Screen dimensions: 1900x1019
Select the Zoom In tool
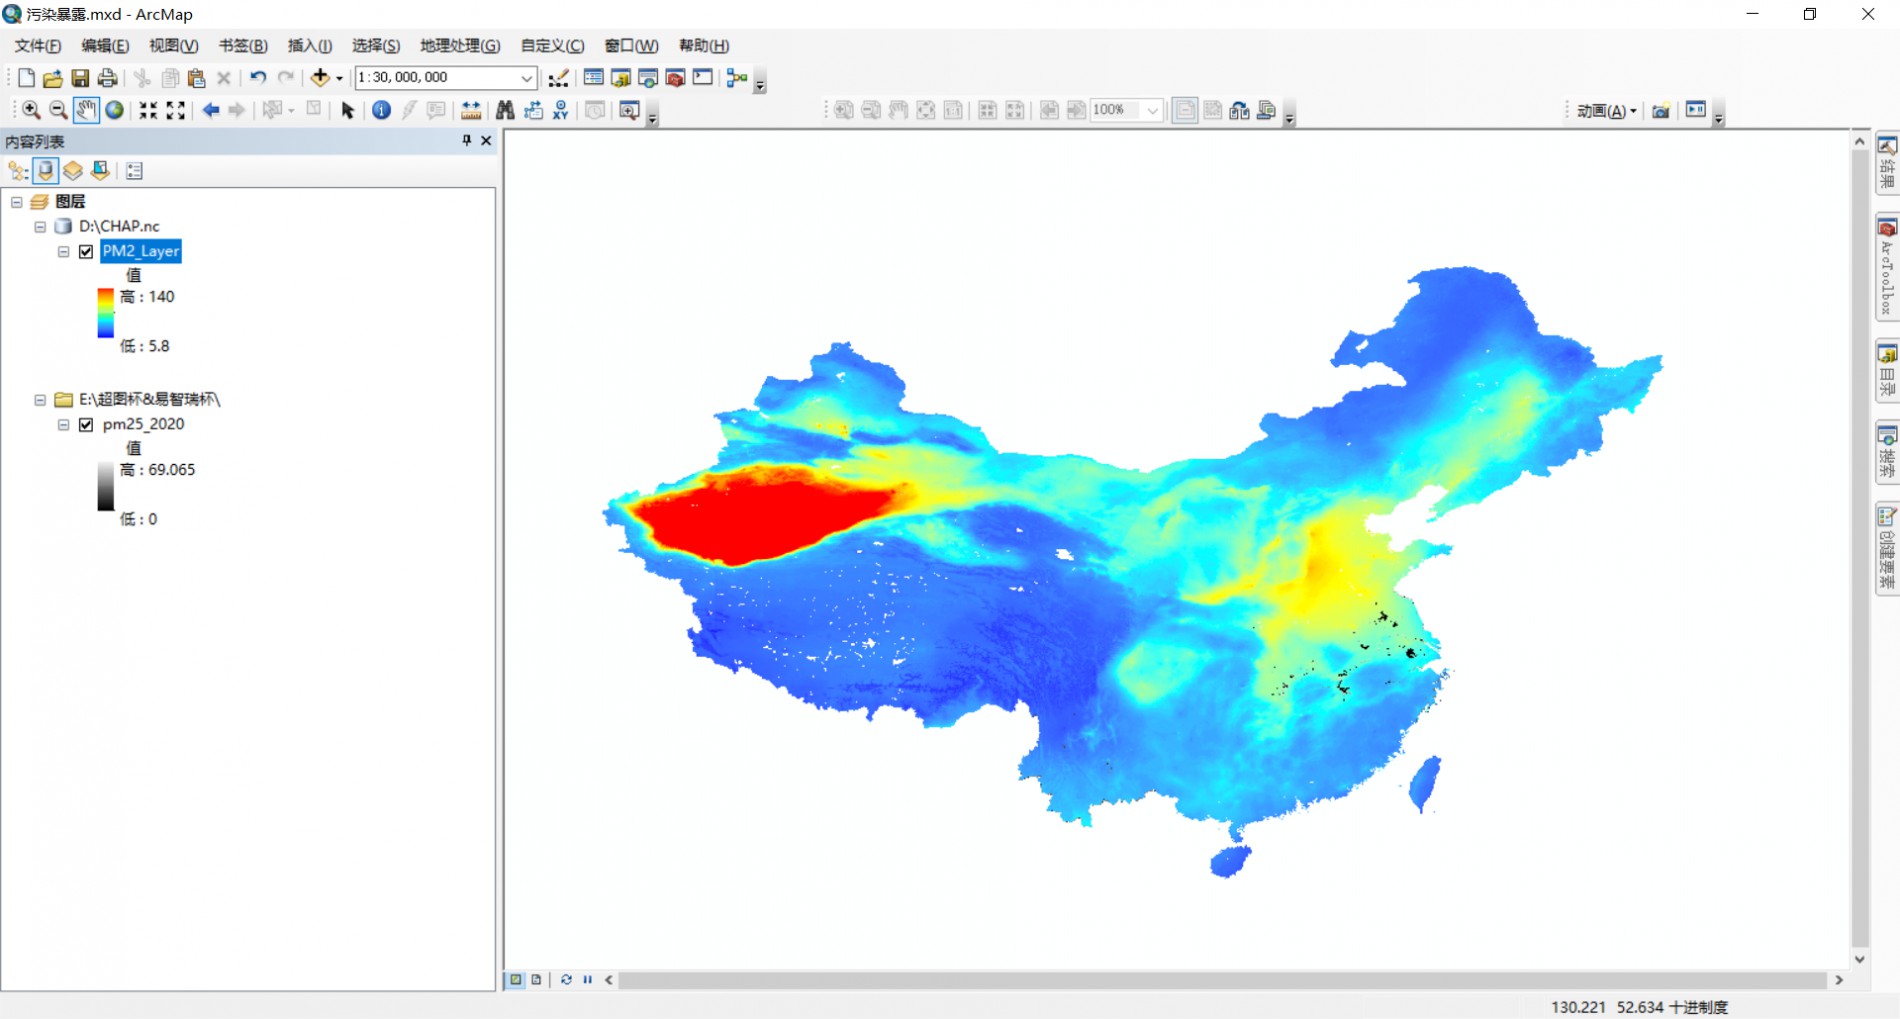coord(31,110)
